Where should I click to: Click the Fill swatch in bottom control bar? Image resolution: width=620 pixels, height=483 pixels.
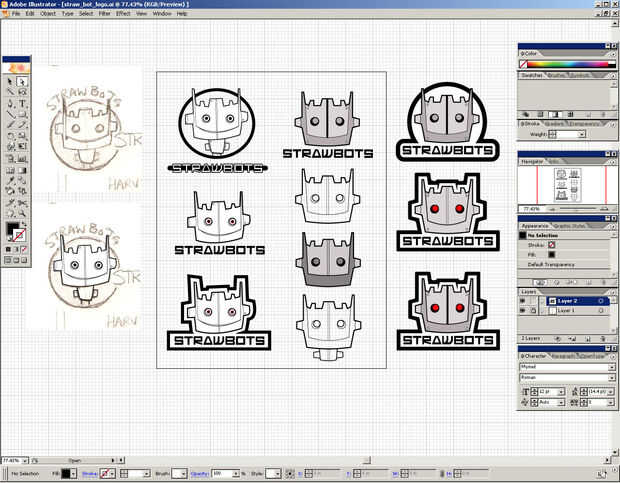pyautogui.click(x=66, y=473)
